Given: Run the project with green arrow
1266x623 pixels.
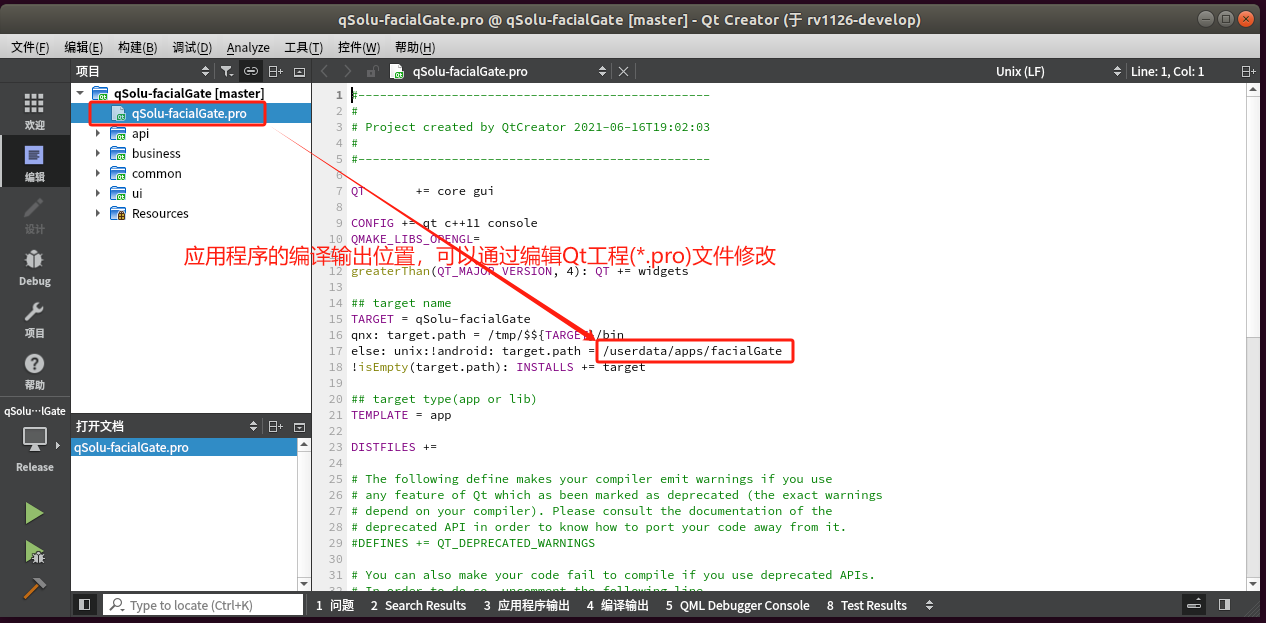Looking at the screenshot, I should pyautogui.click(x=34, y=513).
